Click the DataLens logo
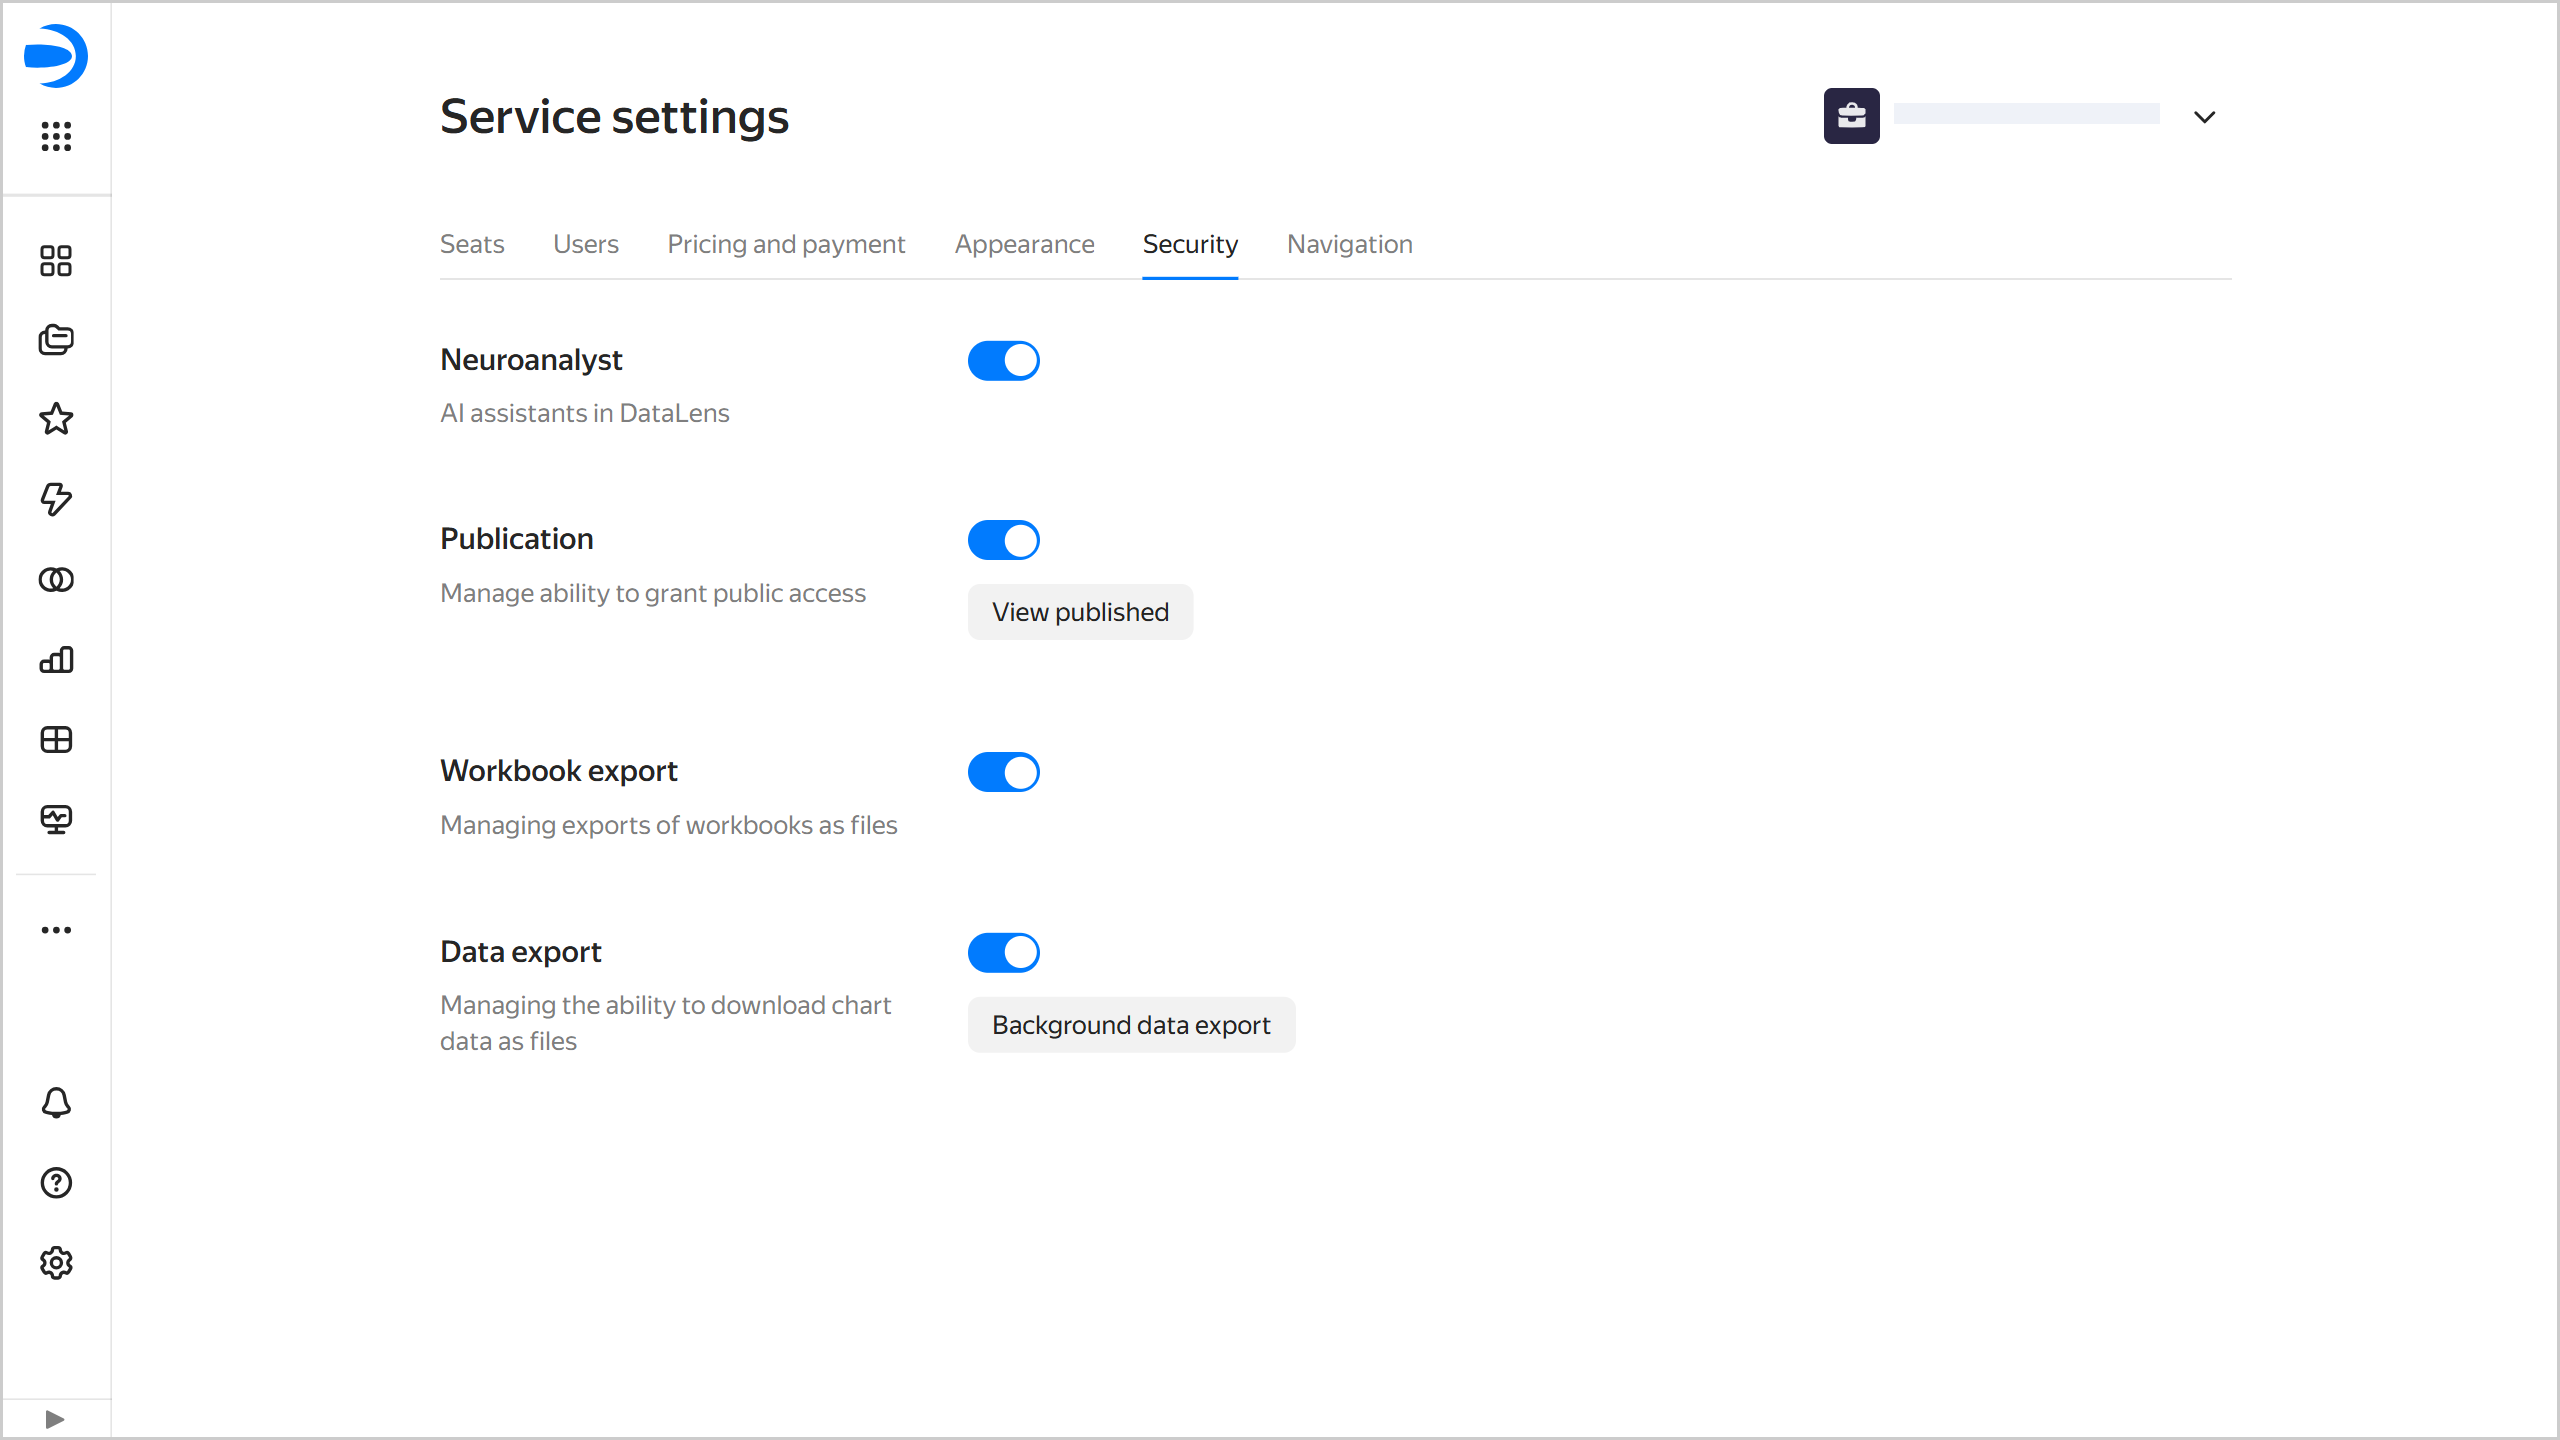Image resolution: width=2560 pixels, height=1440 pixels. pyautogui.click(x=56, y=56)
